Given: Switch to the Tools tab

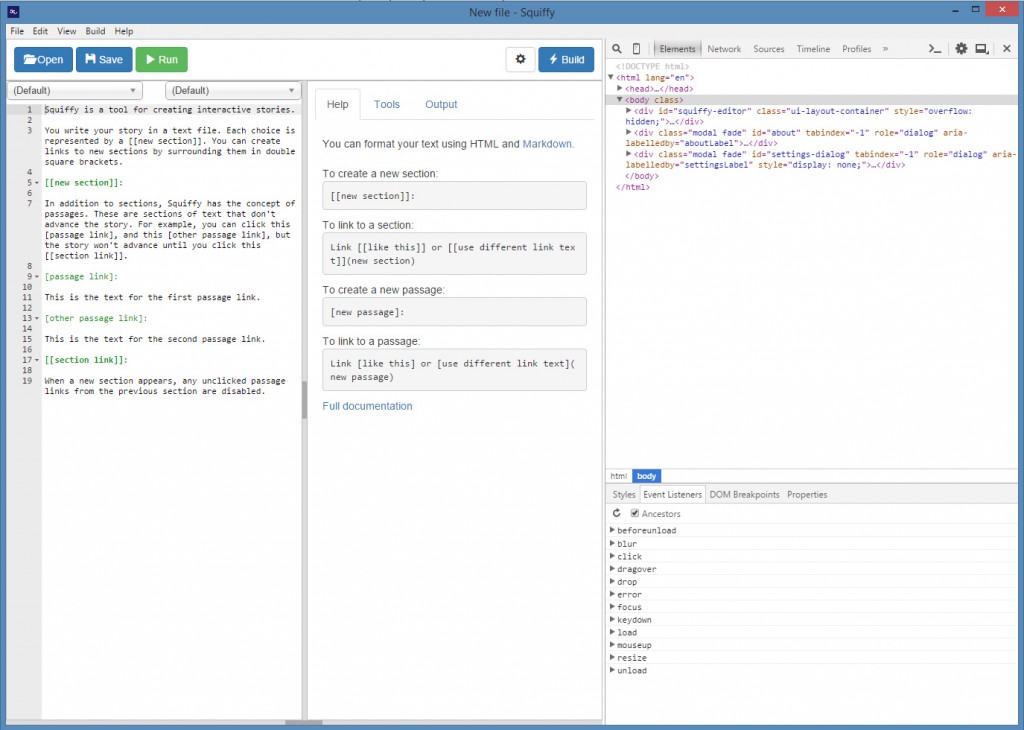Looking at the screenshot, I should 386,104.
